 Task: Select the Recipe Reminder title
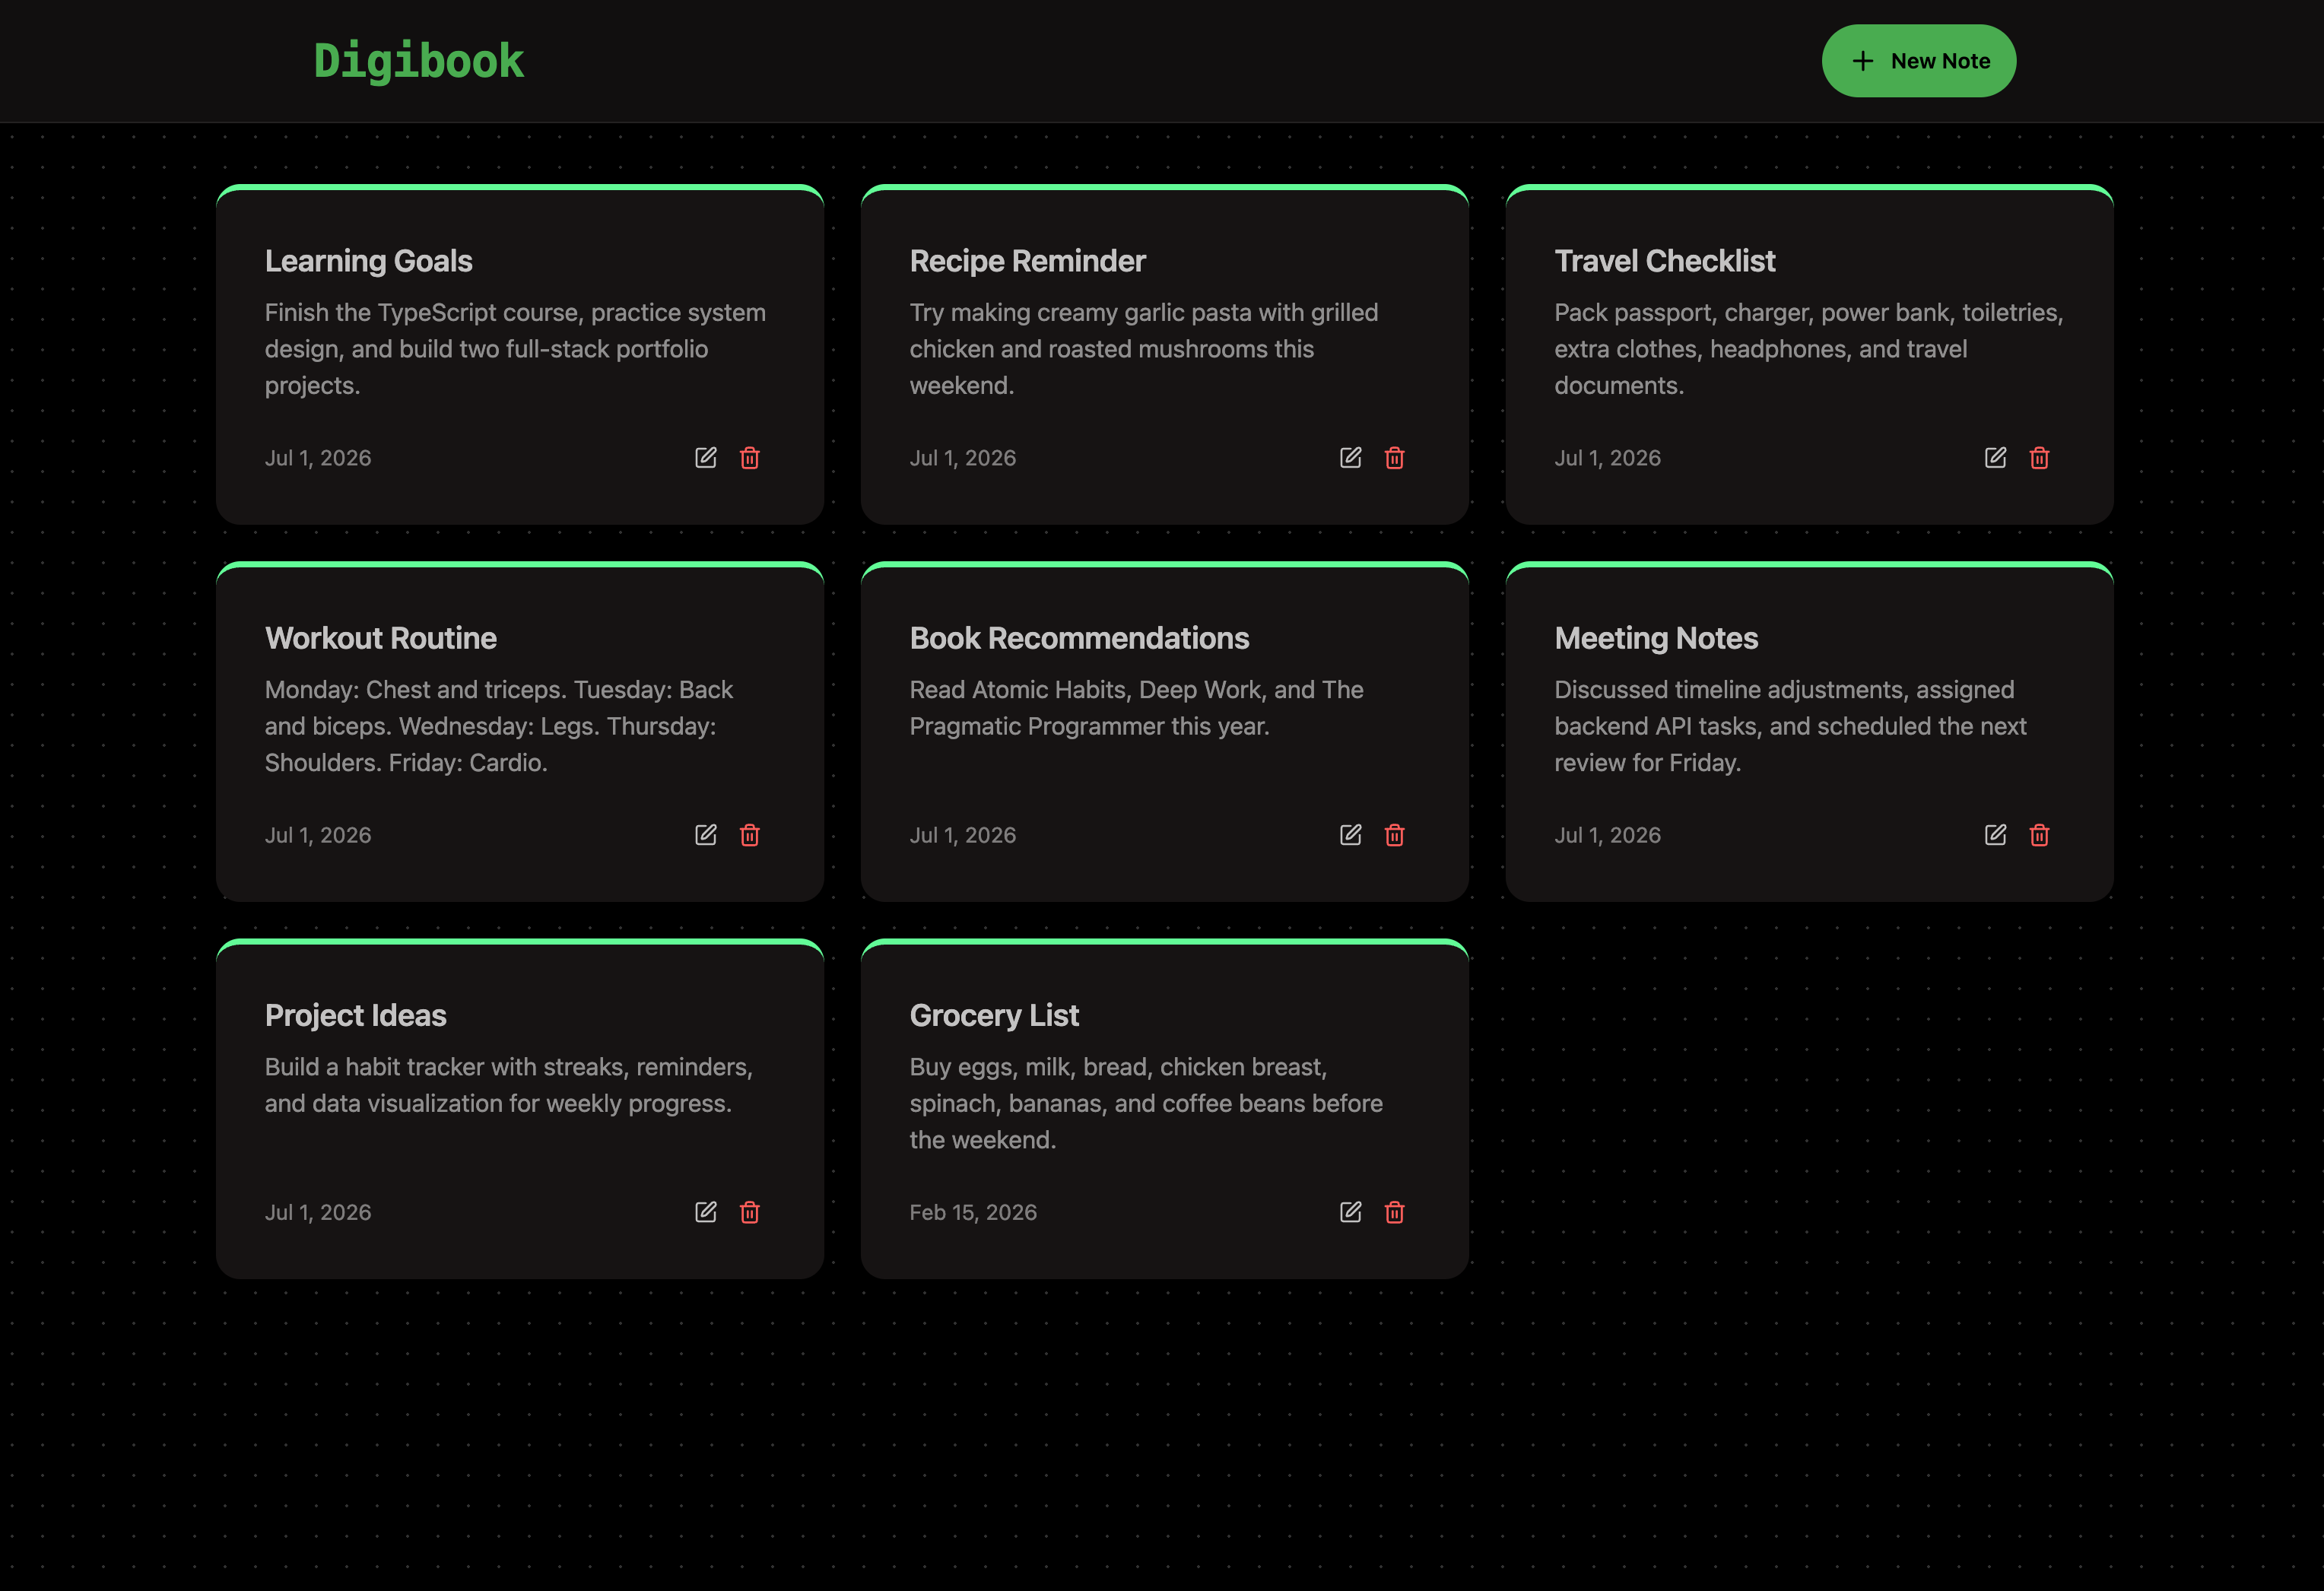(1028, 261)
